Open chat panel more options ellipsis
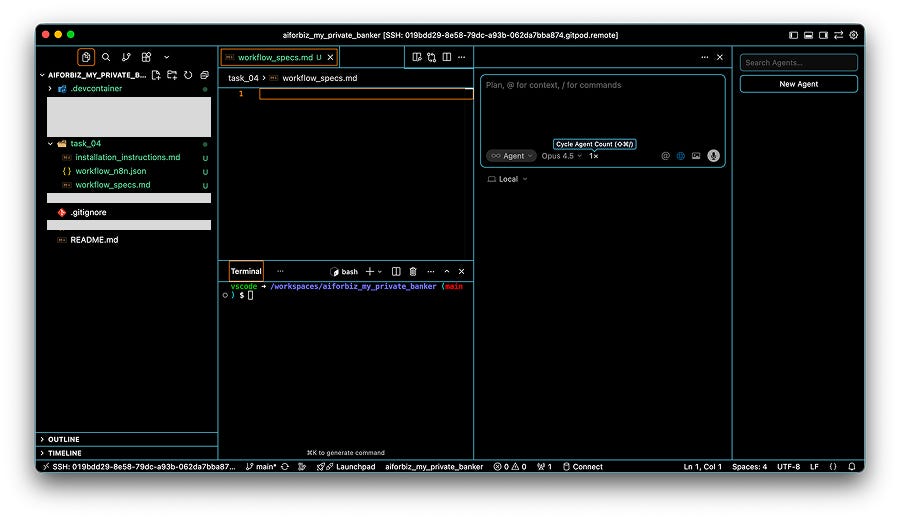Screen dimensions: 900x519 tap(704, 57)
